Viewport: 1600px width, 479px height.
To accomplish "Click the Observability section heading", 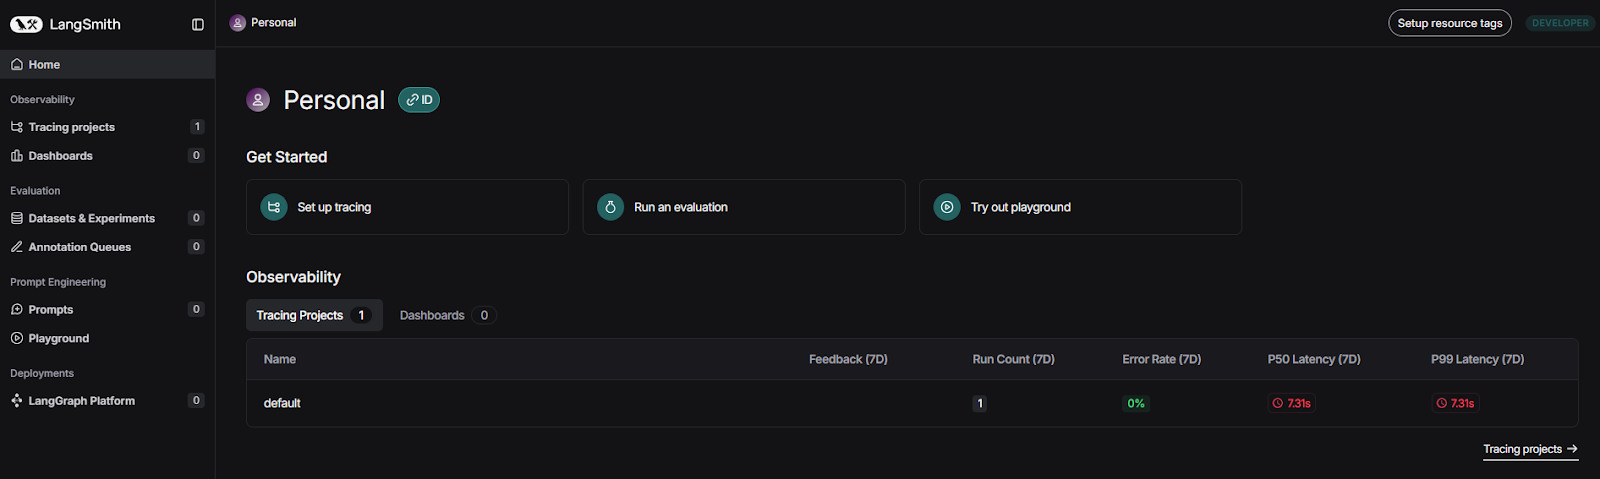I will [x=293, y=277].
